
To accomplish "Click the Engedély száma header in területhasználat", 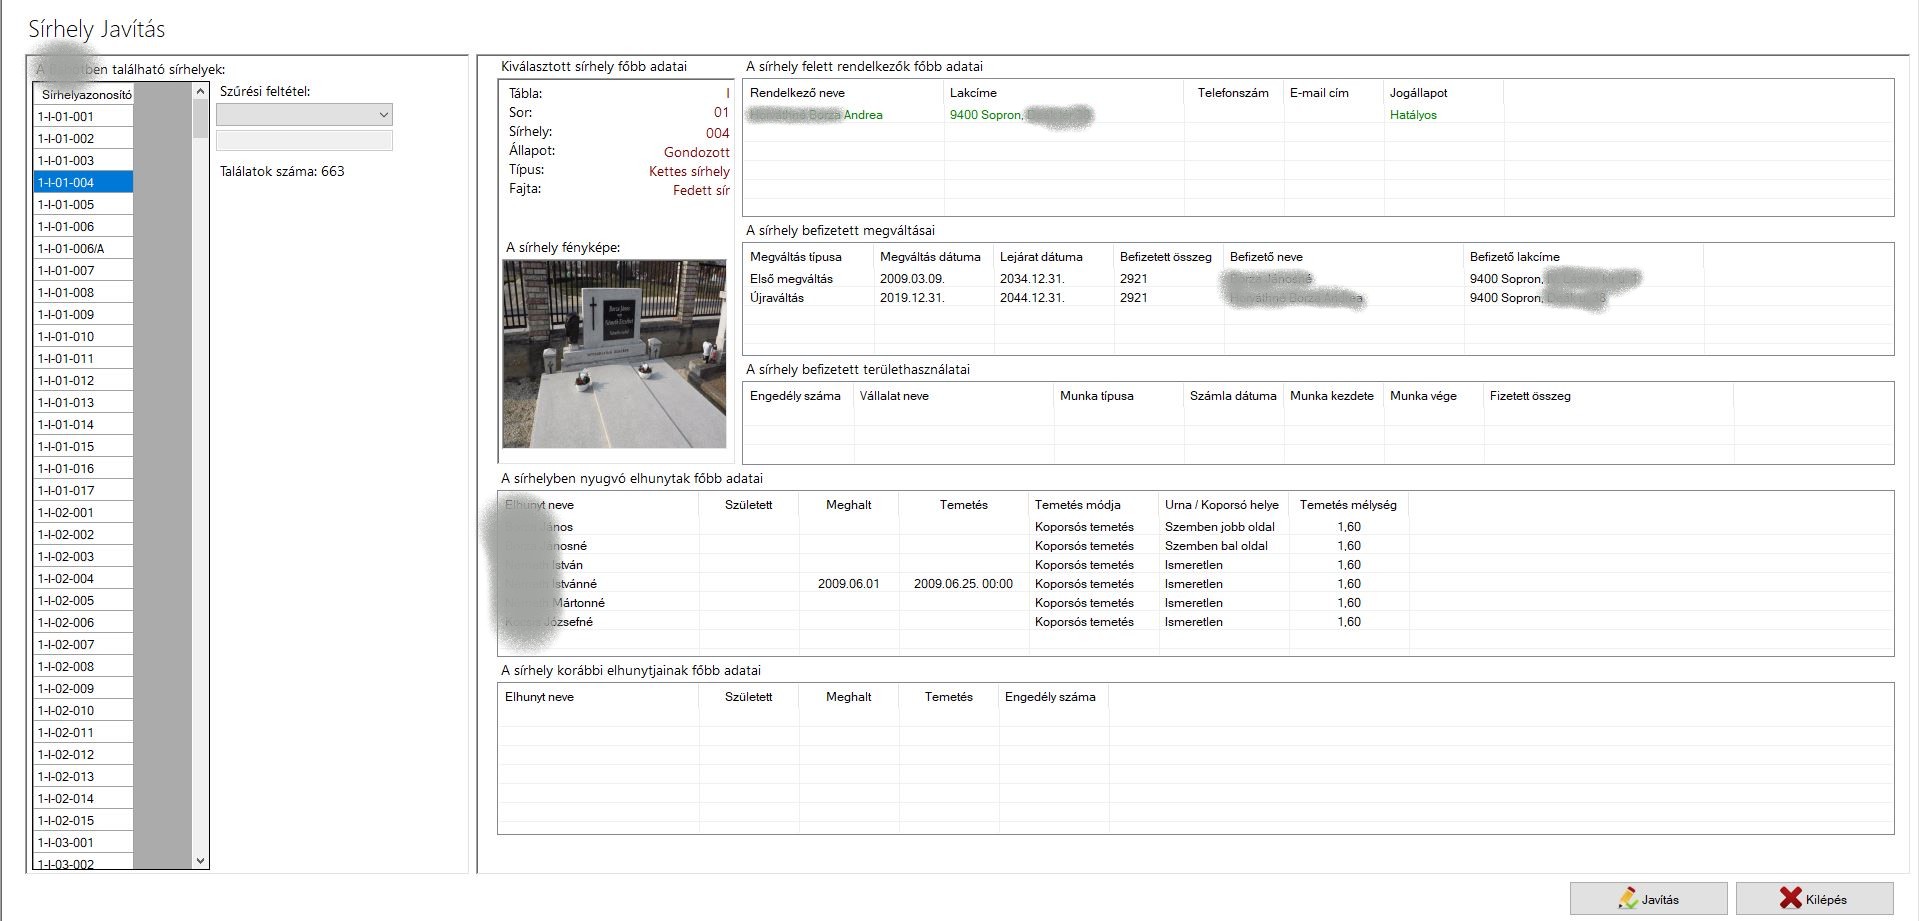I will (x=795, y=396).
